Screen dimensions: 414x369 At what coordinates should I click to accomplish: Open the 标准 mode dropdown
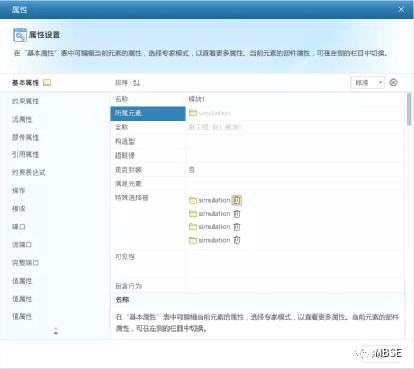coord(367,82)
